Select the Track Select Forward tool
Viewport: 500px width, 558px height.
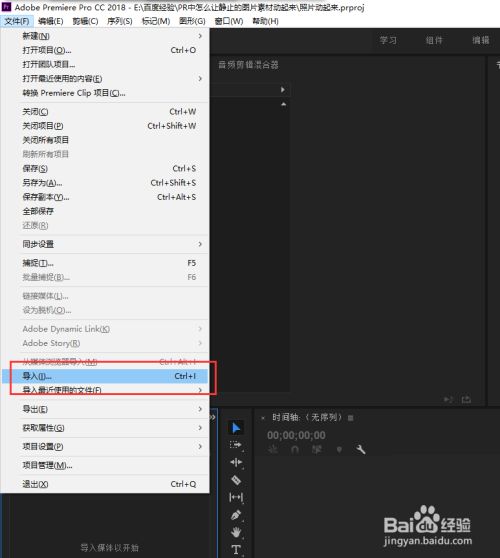[236, 445]
